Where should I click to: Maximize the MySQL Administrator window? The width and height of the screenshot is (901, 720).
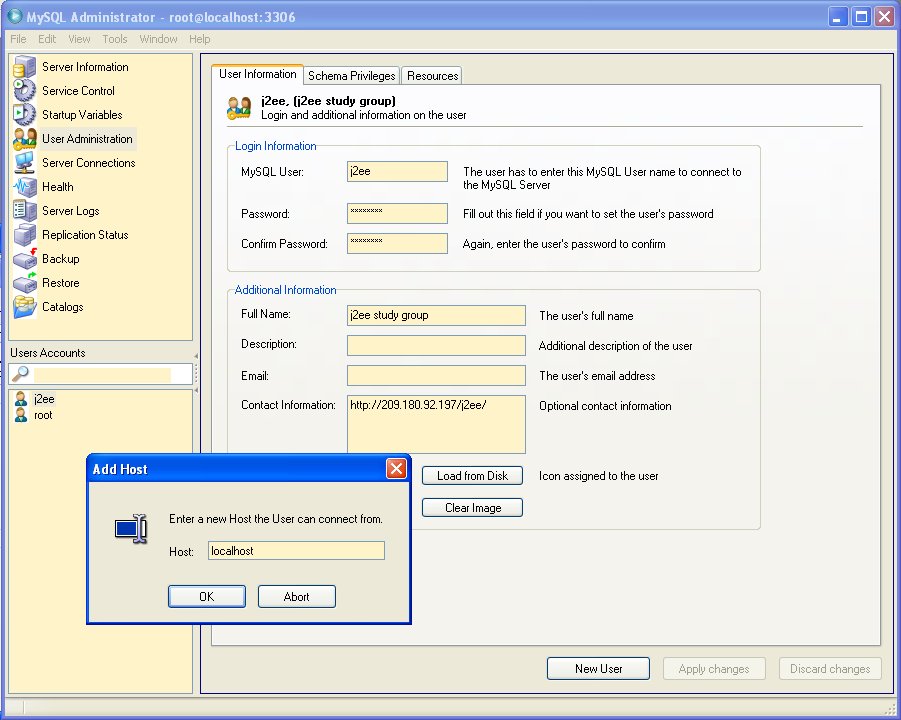pos(861,17)
